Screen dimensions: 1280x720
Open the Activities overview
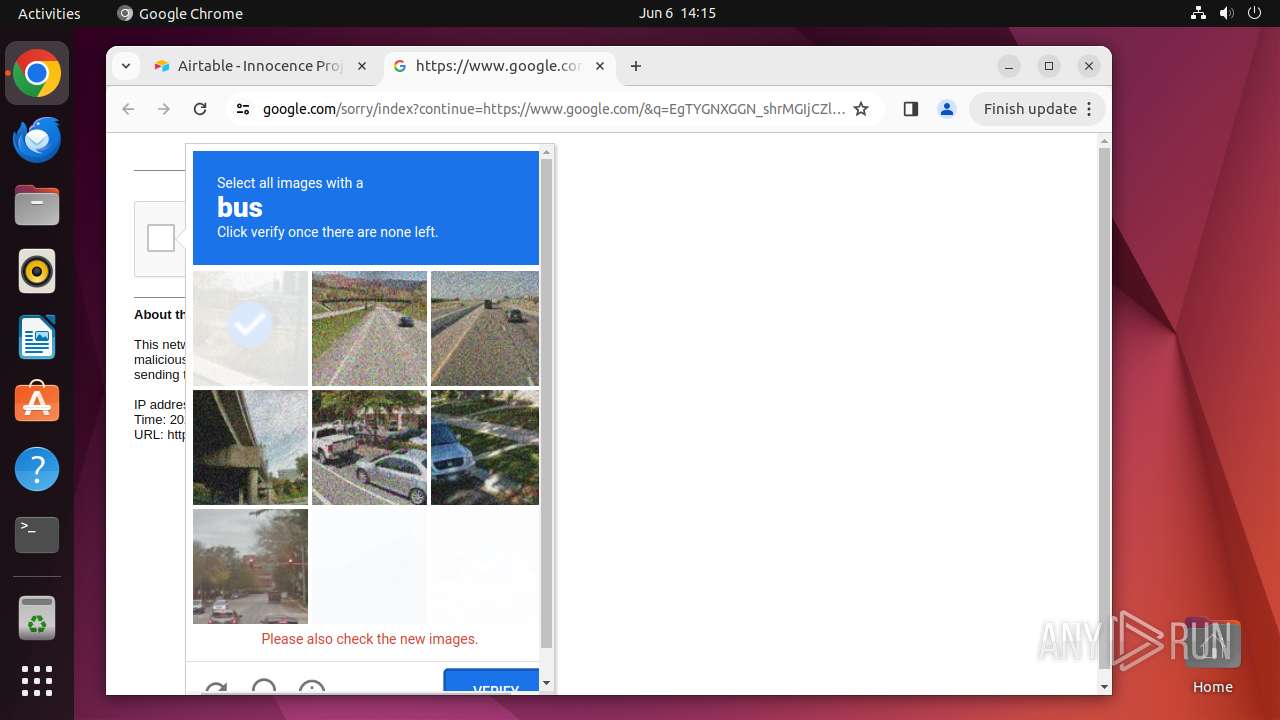click(x=49, y=13)
